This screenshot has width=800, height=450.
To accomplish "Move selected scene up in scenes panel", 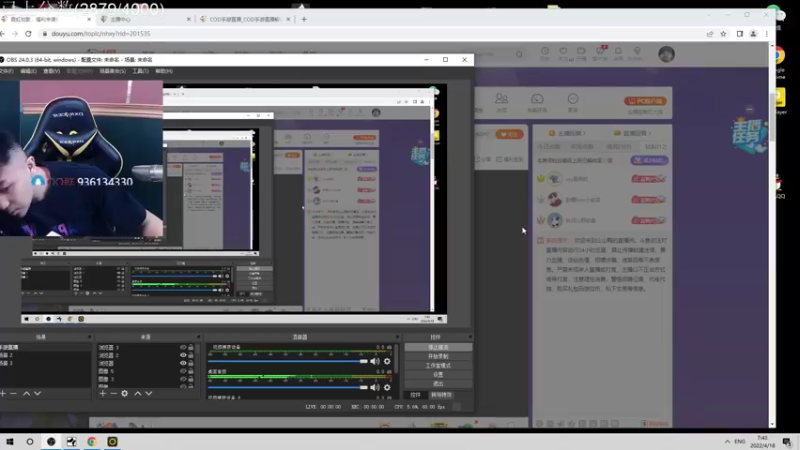I will (x=27, y=393).
